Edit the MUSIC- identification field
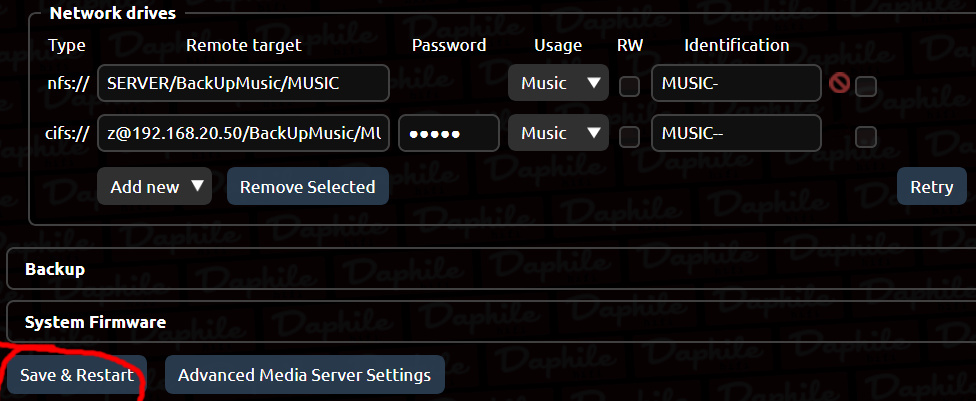The image size is (976, 401). pos(736,84)
